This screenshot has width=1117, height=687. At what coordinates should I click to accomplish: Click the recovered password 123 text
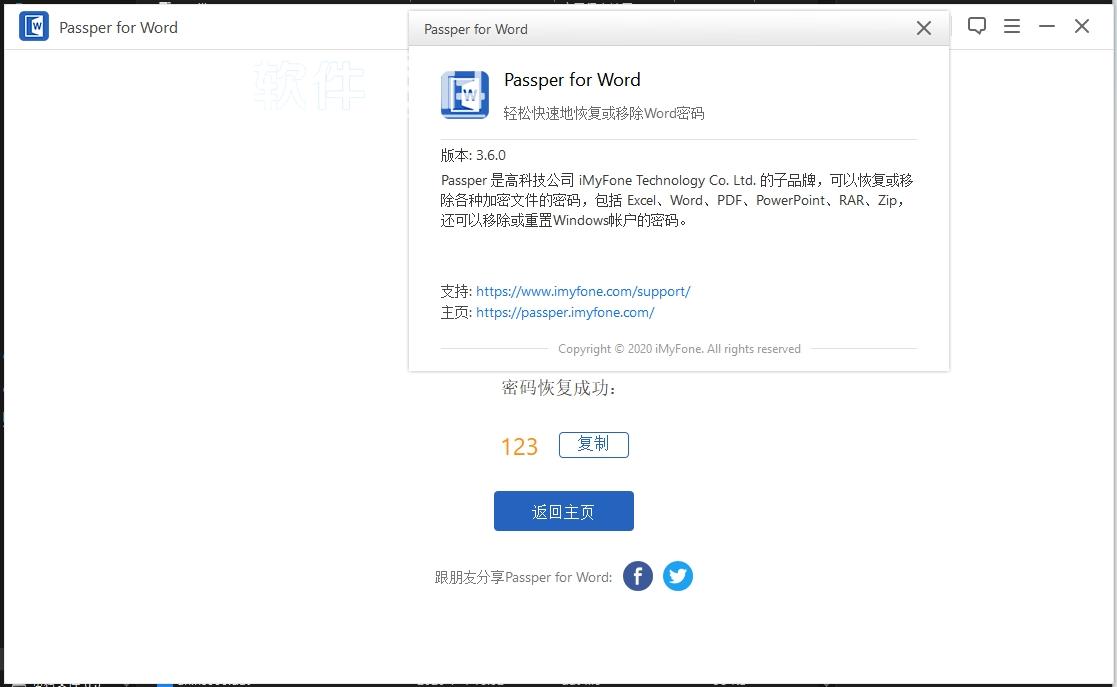coord(519,447)
